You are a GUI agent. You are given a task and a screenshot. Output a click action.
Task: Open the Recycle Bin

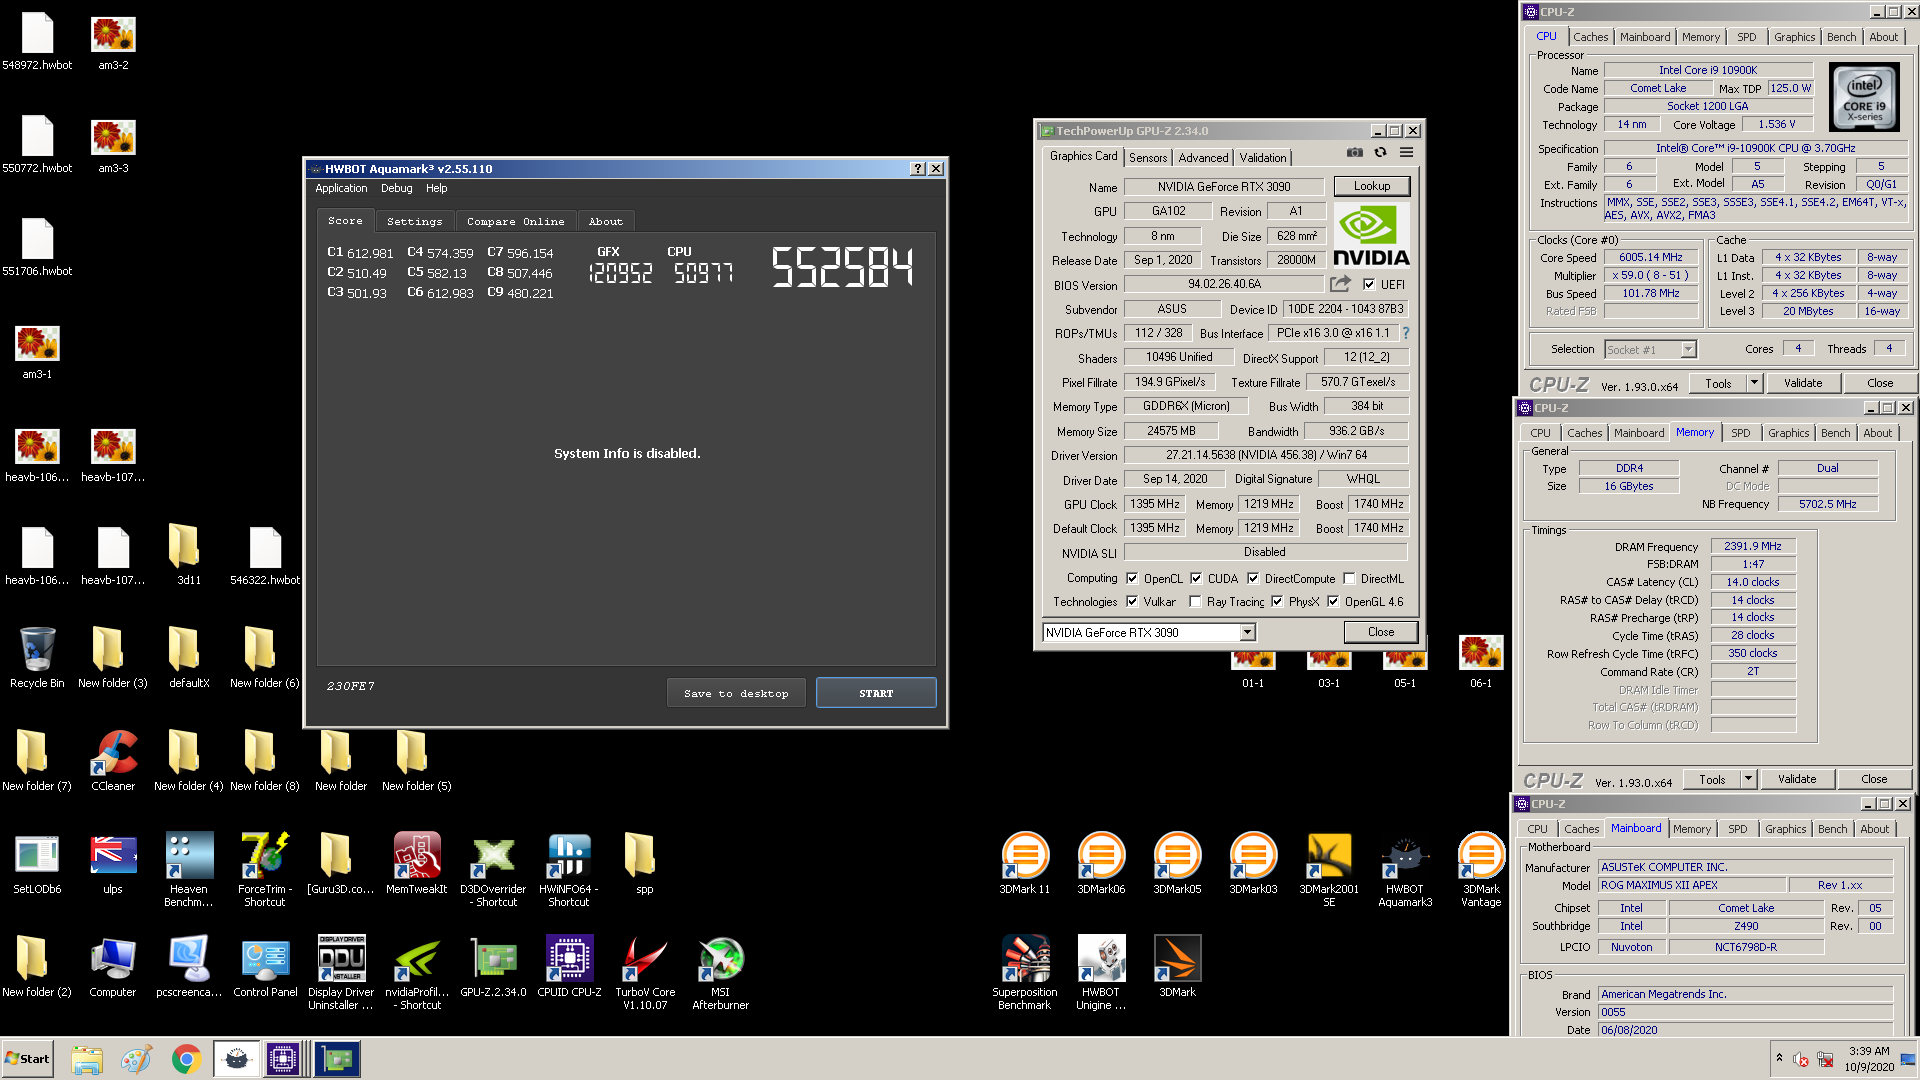coord(37,658)
